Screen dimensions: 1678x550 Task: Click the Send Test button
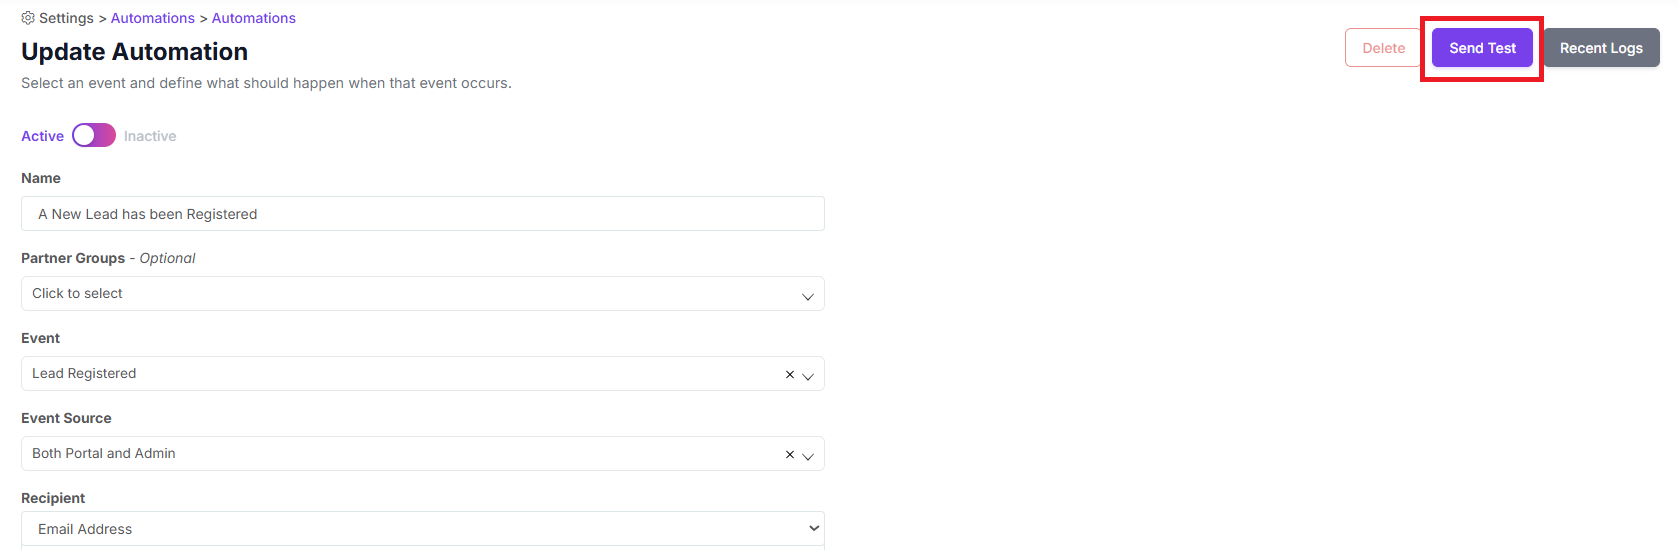1482,48
